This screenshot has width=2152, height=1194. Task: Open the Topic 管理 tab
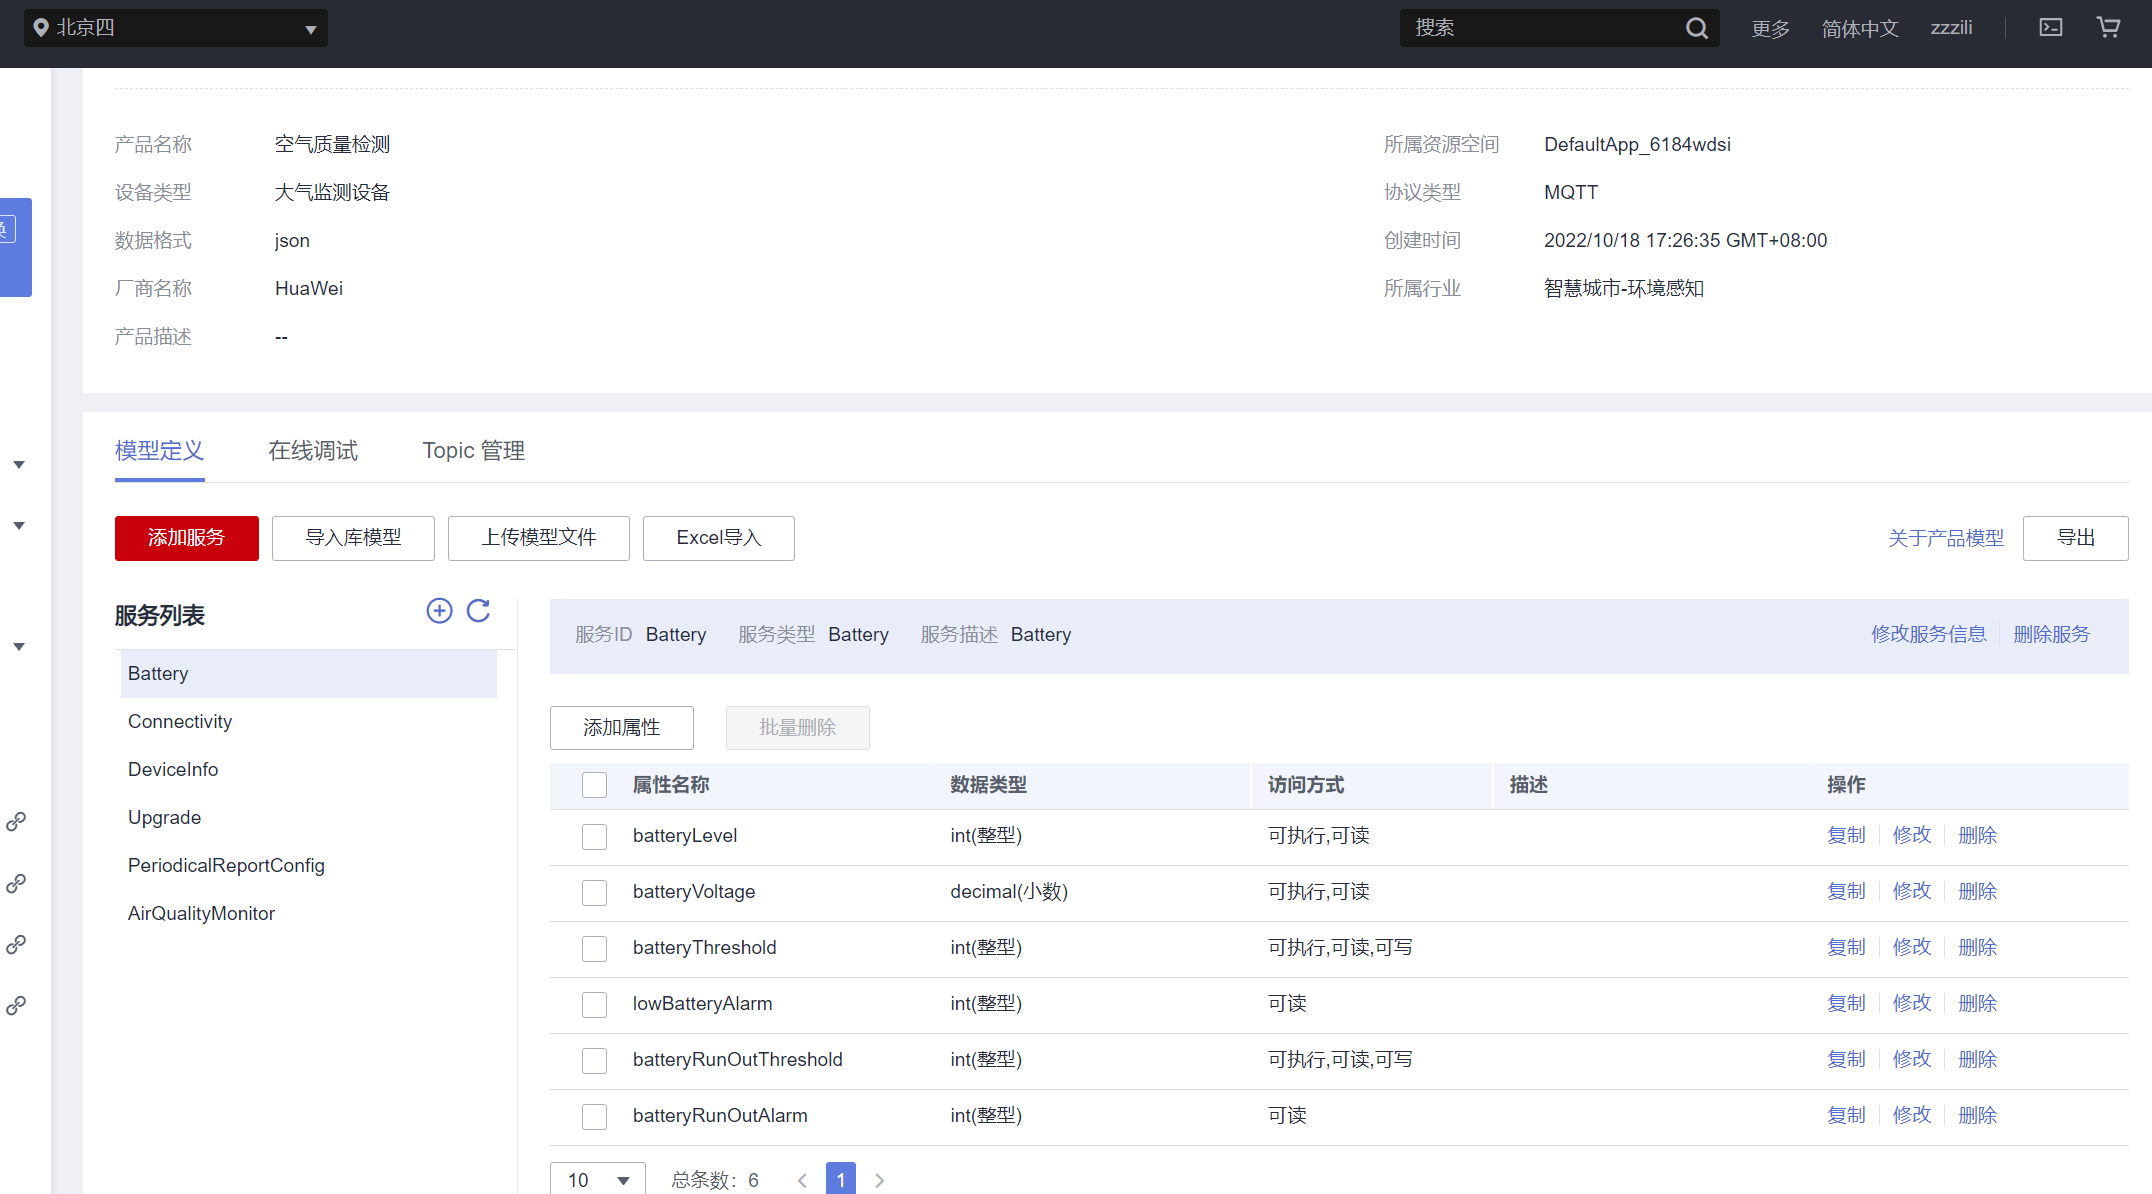point(473,451)
